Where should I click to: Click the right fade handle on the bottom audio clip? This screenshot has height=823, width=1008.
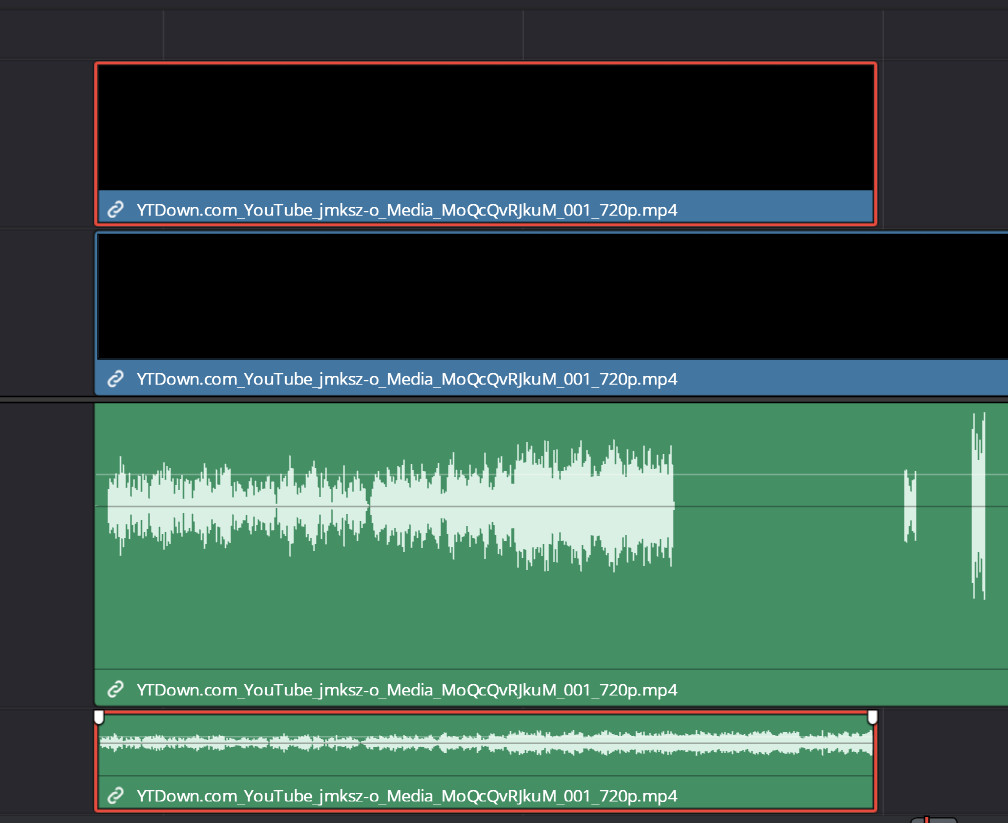click(872, 717)
